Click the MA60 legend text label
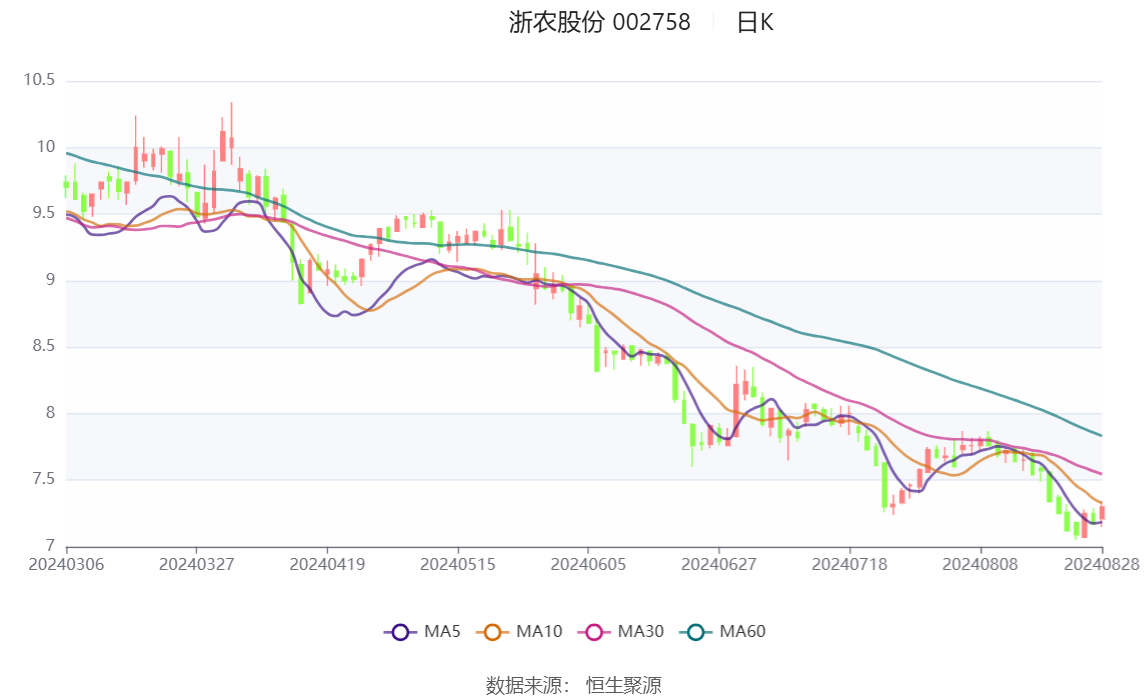This screenshot has width=1147, height=699. [742, 632]
